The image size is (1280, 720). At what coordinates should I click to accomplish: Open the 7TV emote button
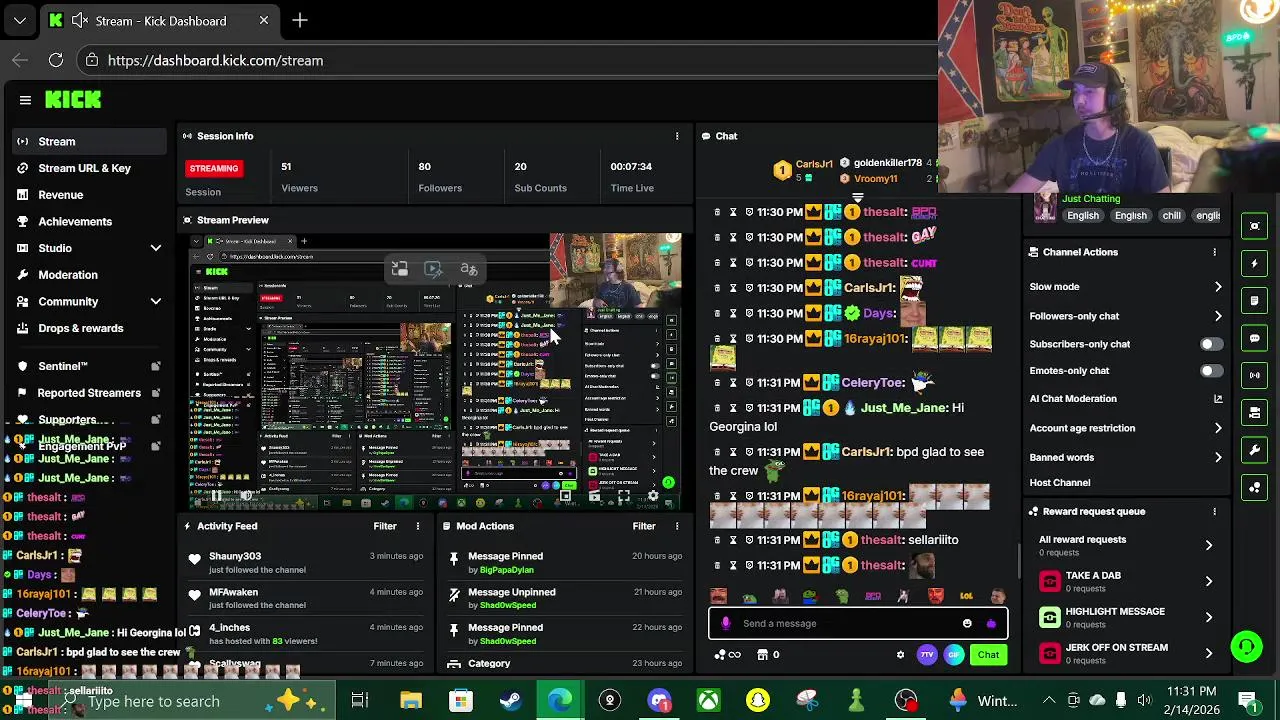tap(927, 655)
